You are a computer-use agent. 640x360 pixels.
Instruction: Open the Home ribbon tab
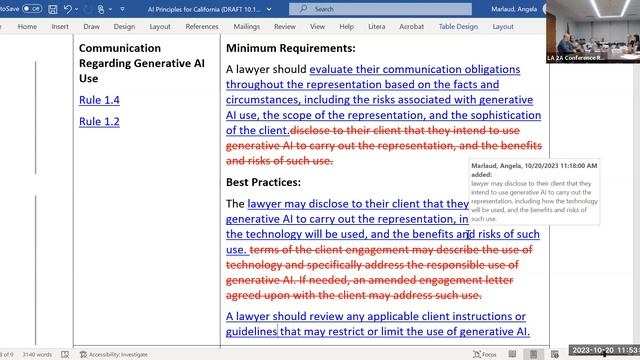click(x=27, y=27)
